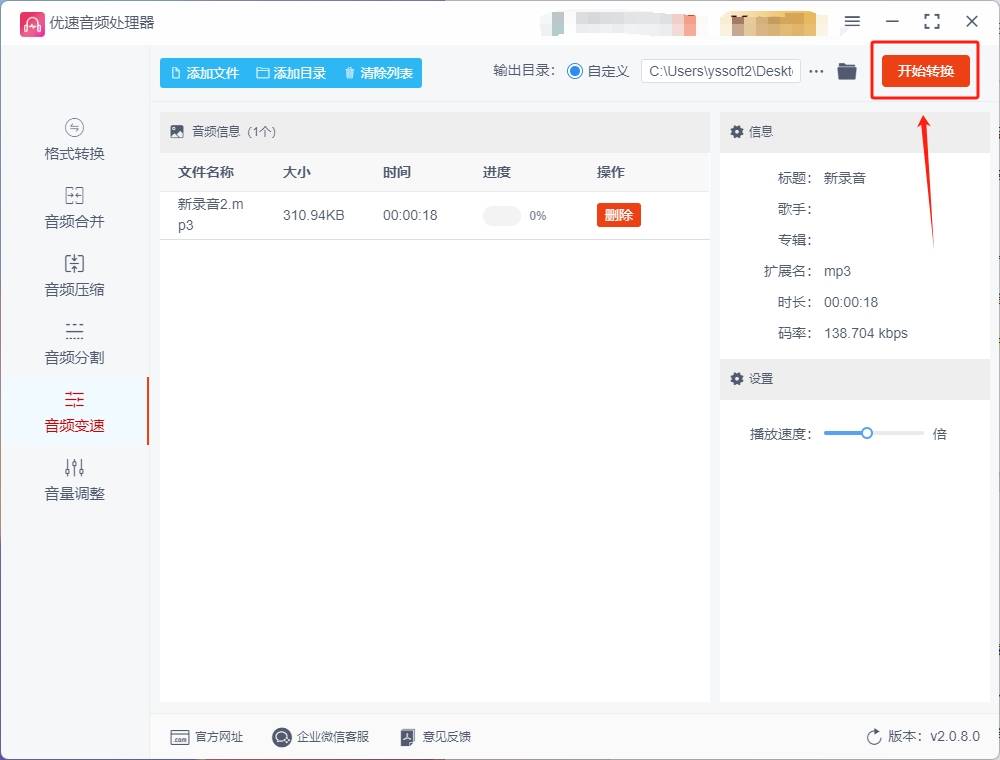The image size is (1000, 760).
Task: Click 添加目录 to add a folder
Action: 291,73
